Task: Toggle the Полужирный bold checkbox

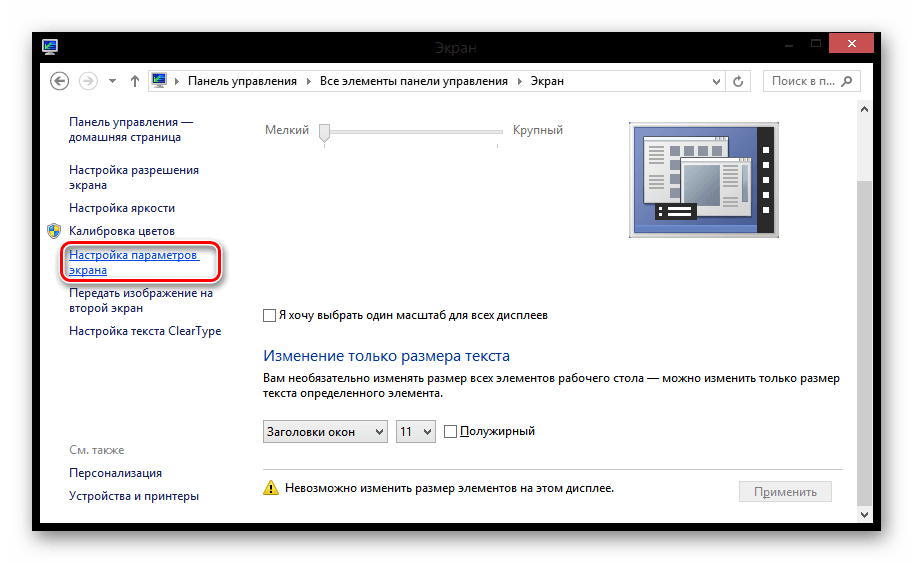Action: click(450, 431)
